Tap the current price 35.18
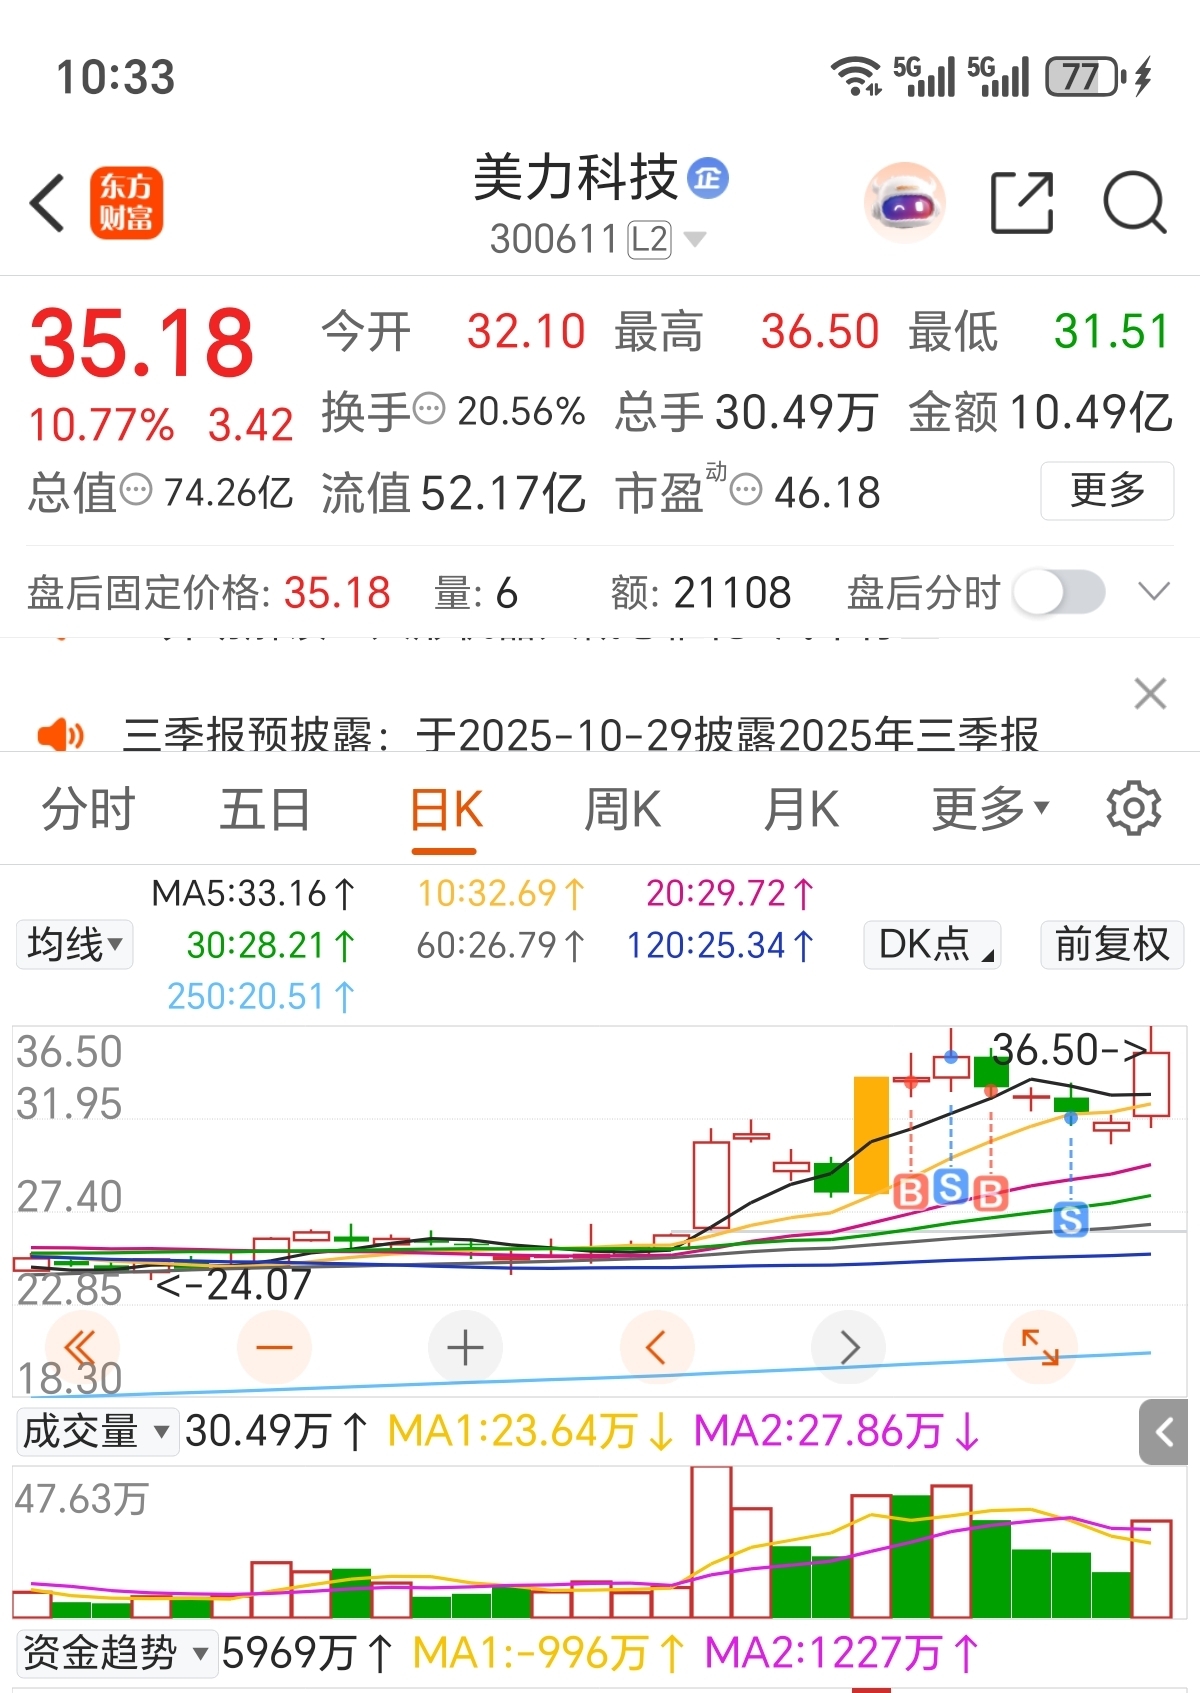Image resolution: width=1200 pixels, height=1693 pixels. pos(142,343)
